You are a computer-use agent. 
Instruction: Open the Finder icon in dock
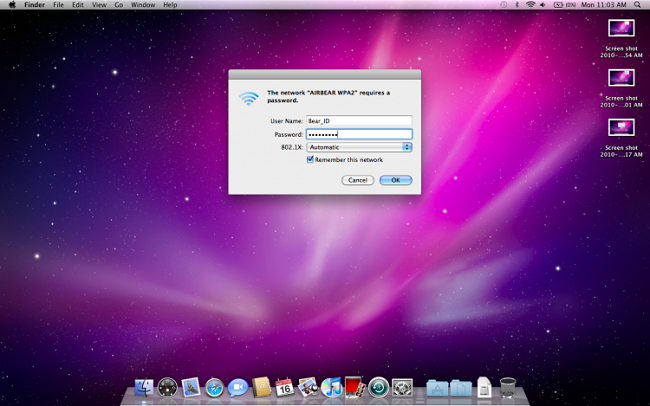(x=144, y=387)
